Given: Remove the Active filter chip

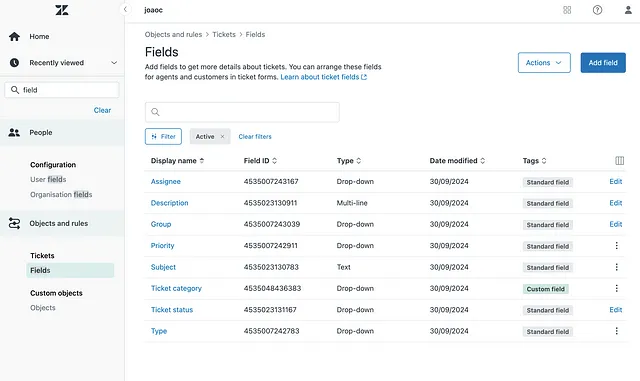Looking at the screenshot, I should [x=222, y=136].
